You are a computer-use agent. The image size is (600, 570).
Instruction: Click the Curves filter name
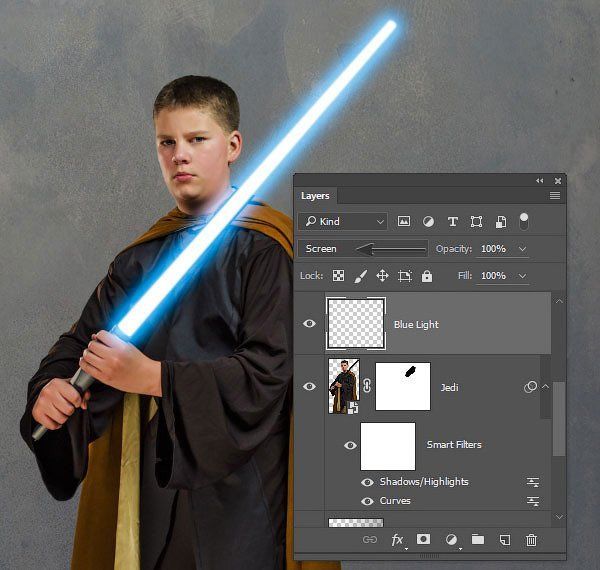tap(395, 501)
